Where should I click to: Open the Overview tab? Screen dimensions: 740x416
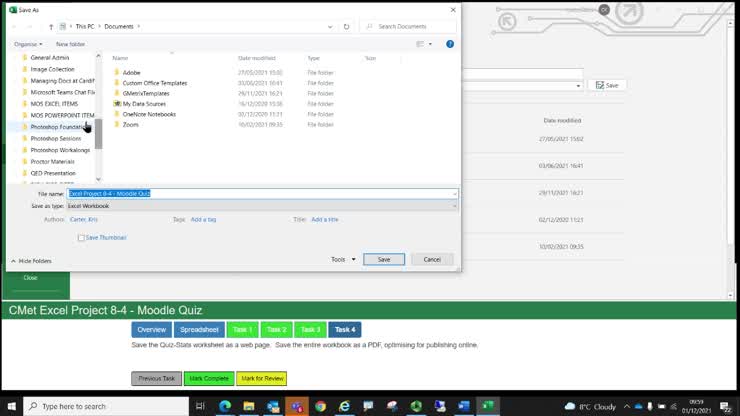click(151, 330)
